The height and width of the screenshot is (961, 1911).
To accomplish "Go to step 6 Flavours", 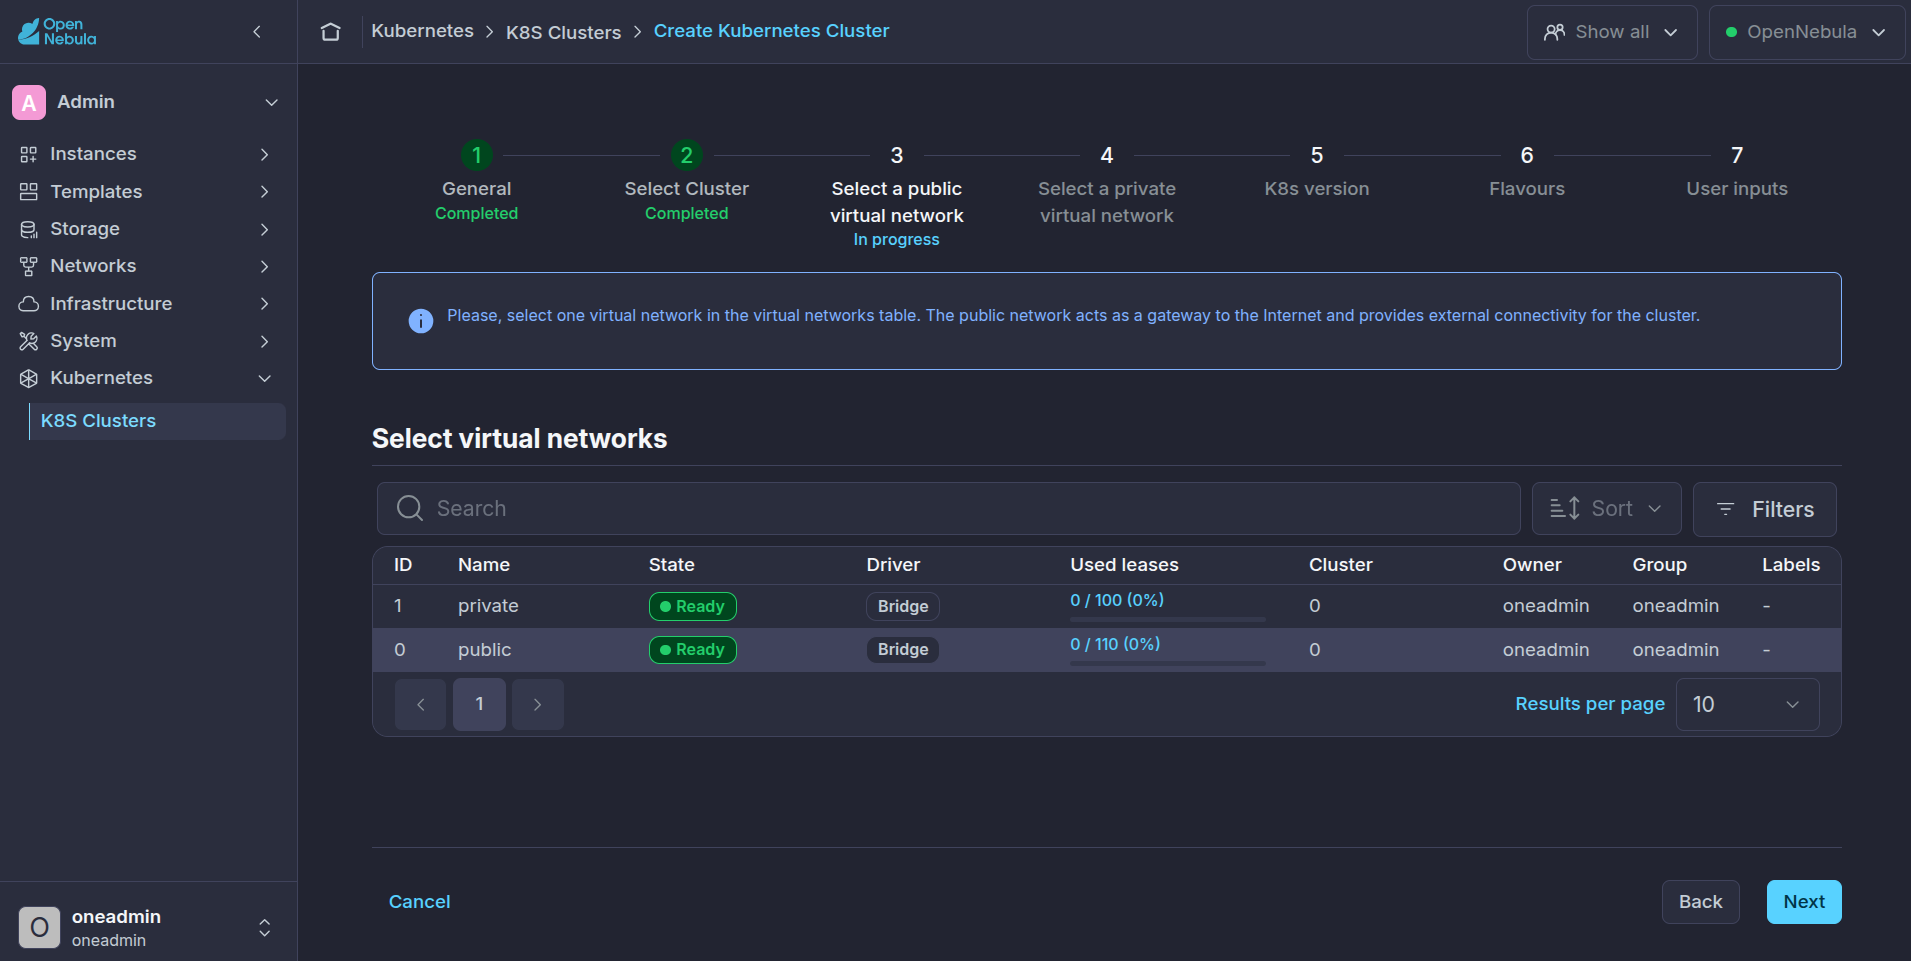I will tap(1527, 171).
